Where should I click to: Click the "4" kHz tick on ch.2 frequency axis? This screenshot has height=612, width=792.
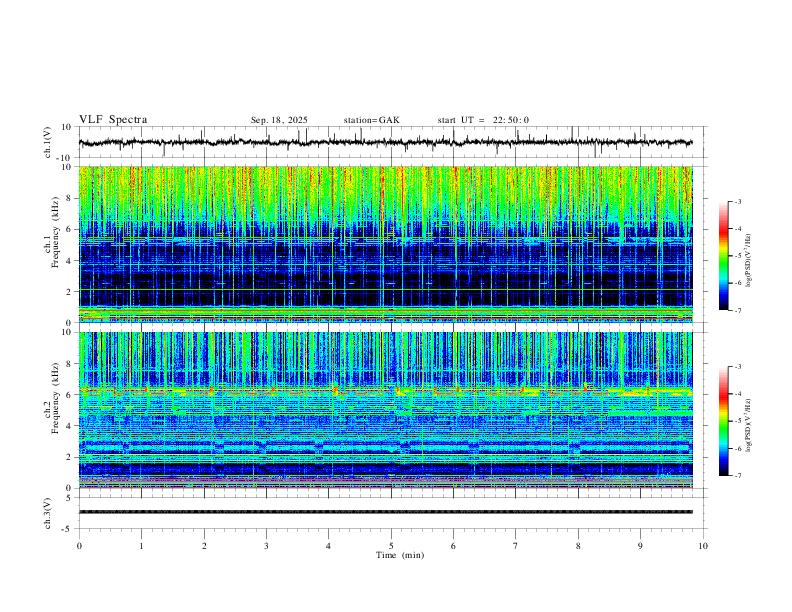(70, 426)
